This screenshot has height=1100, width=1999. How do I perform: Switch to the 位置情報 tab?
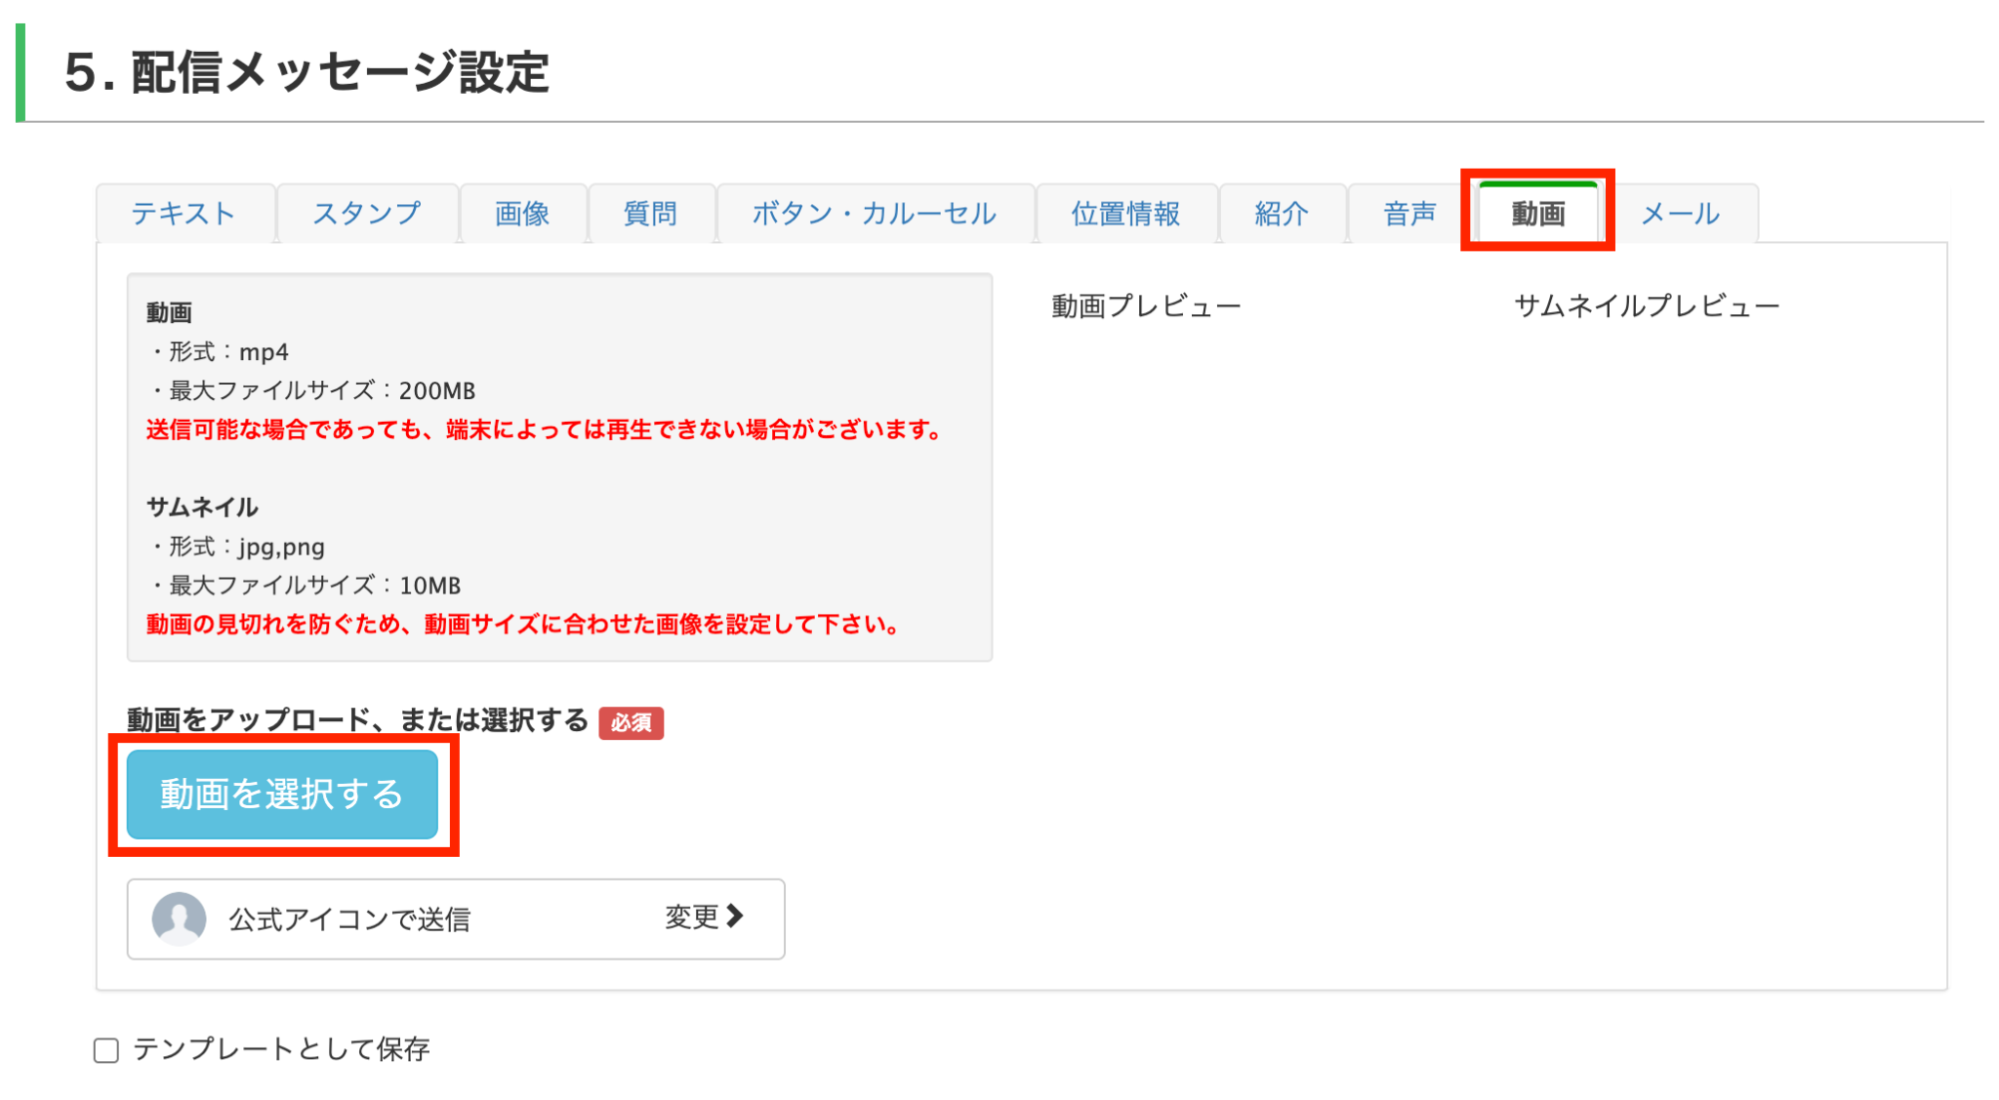click(1126, 213)
